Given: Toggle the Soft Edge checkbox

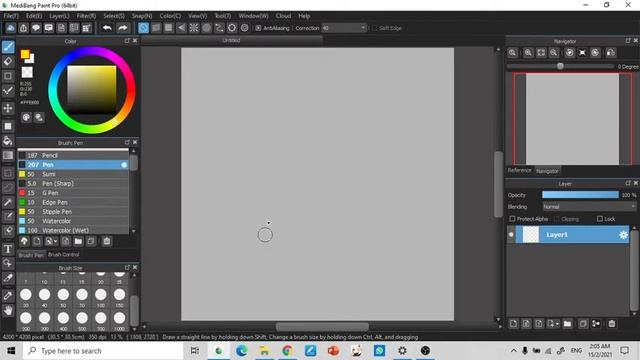Looking at the screenshot, I should (375, 28).
